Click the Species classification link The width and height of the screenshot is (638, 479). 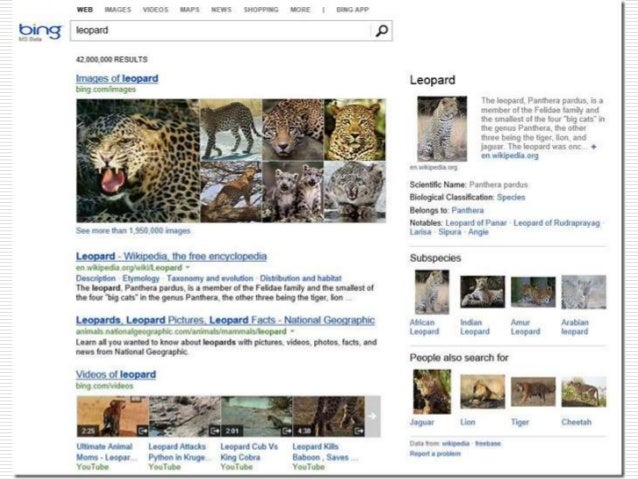click(511, 197)
